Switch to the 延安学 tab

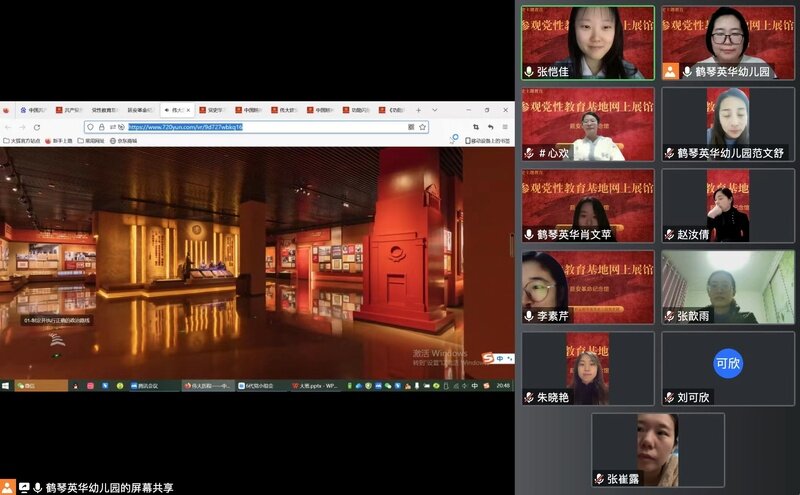212,110
